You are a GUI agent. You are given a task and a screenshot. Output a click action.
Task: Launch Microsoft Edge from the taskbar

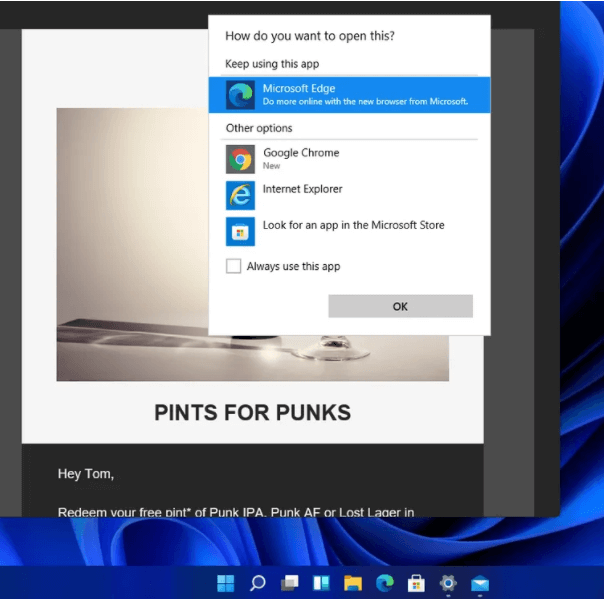click(385, 583)
